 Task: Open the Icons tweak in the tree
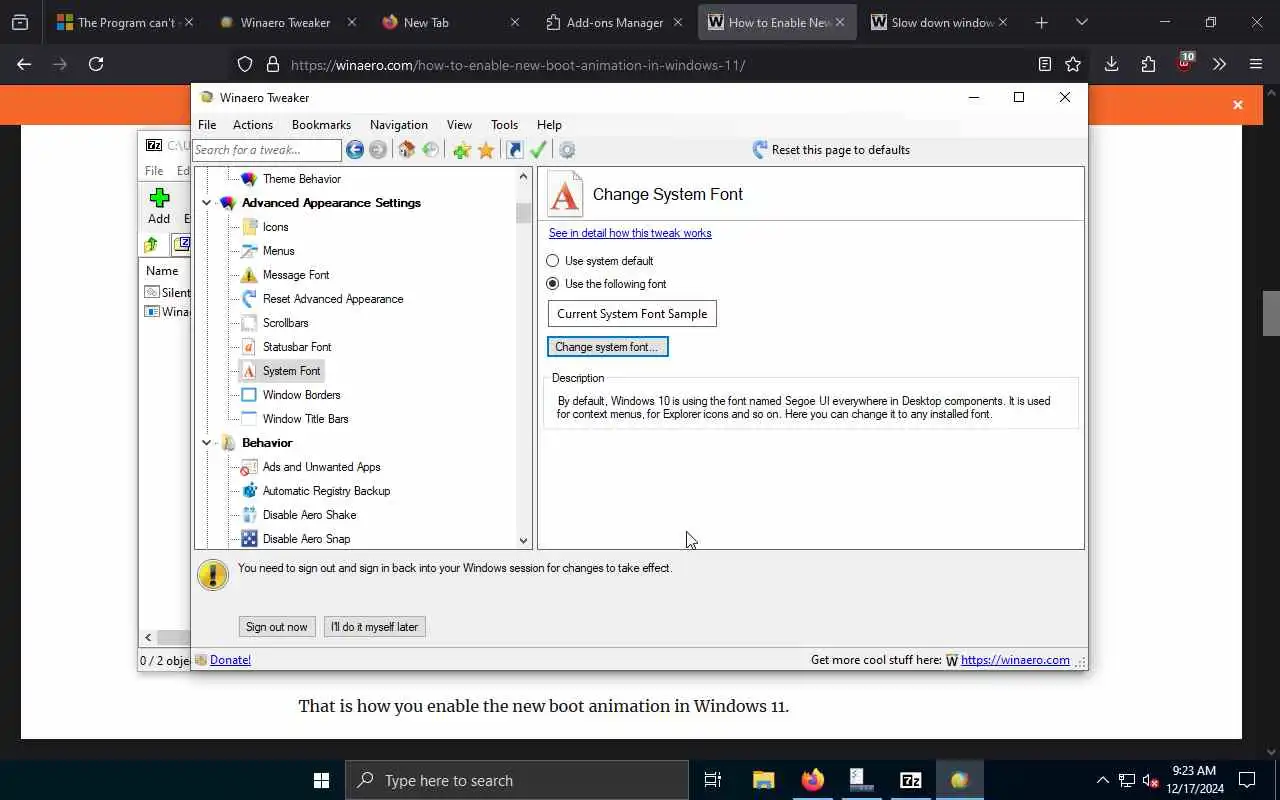275,227
